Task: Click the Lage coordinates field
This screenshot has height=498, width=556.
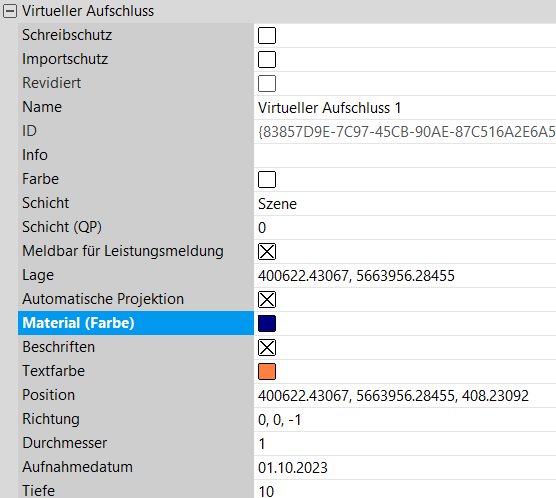Action: pos(405,276)
